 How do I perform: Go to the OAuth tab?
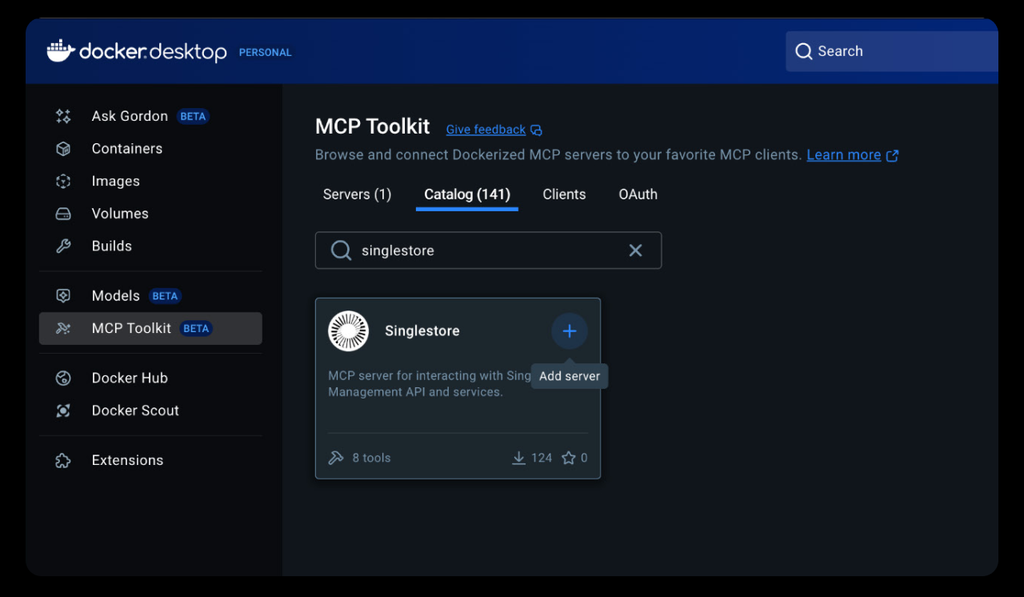click(638, 195)
